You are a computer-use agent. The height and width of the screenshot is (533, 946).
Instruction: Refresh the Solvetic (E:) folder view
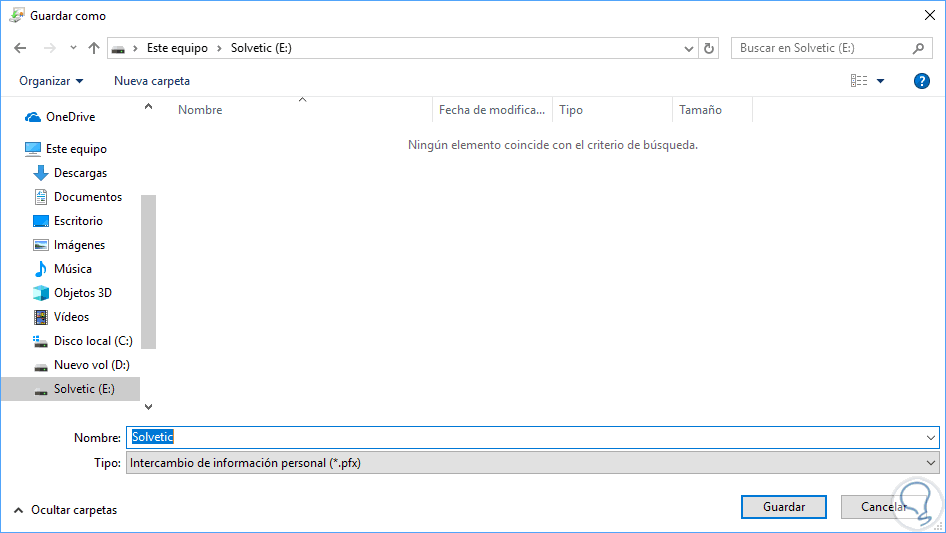709,48
